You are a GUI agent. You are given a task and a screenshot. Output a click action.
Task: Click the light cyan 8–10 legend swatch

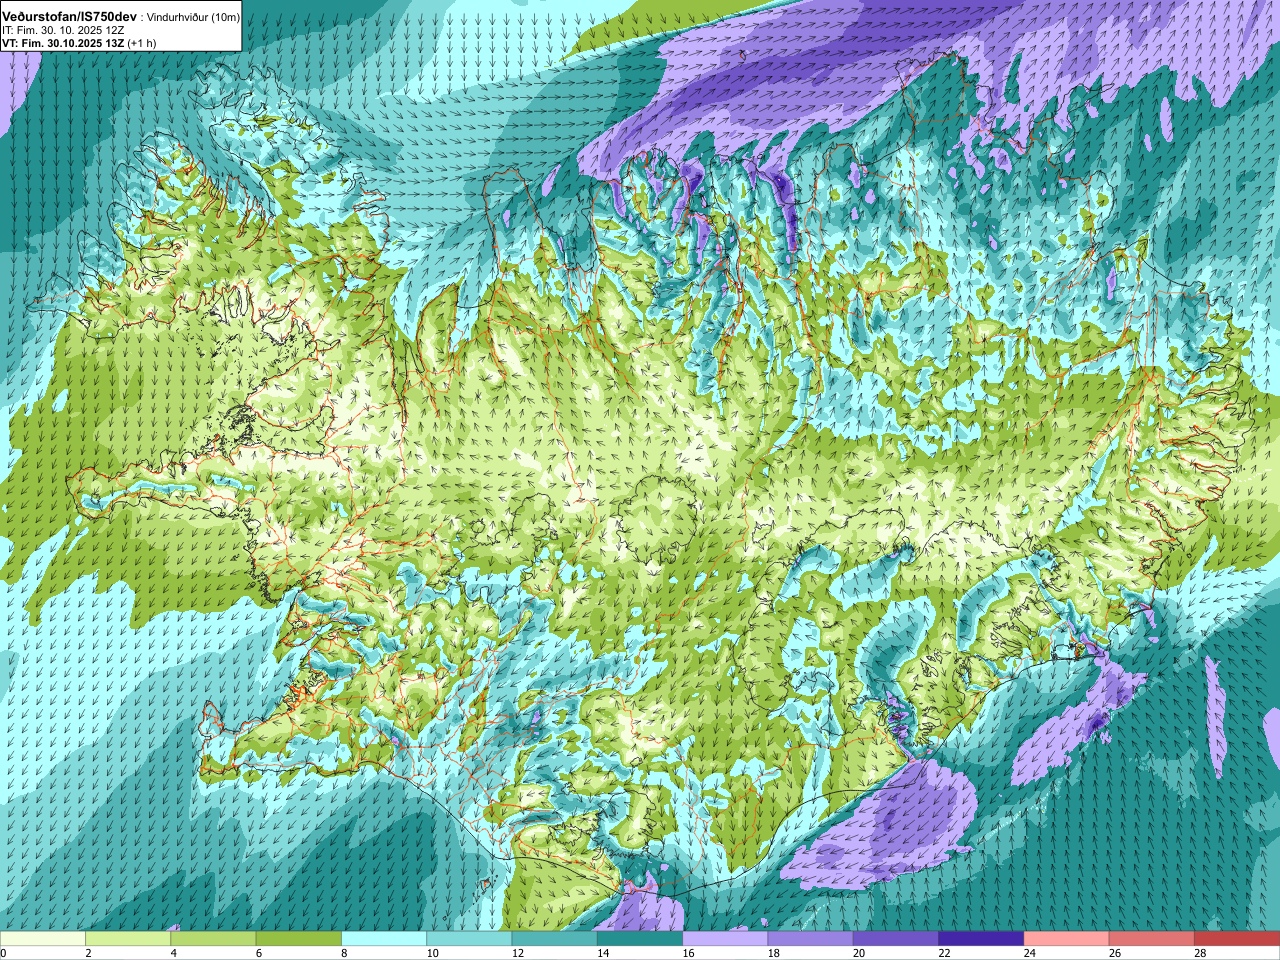[x=384, y=939]
